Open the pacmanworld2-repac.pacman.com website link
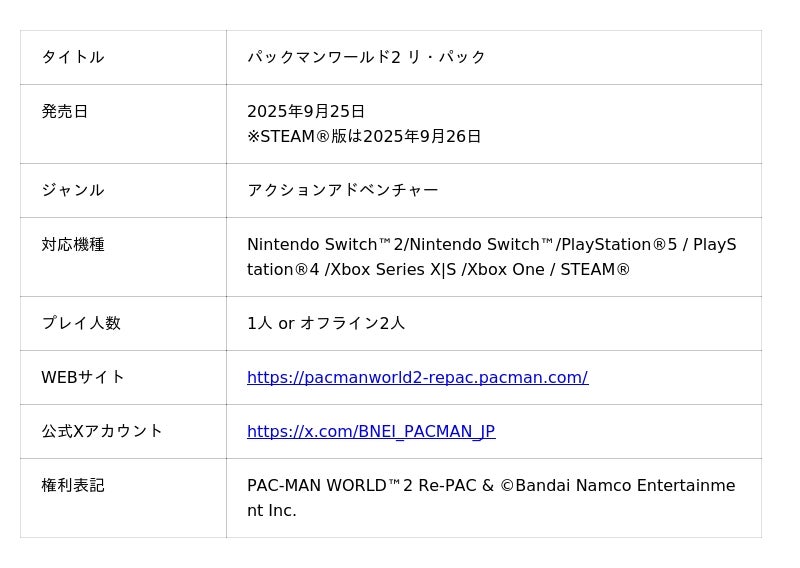Viewport: 800px width, 568px height. 417,377
